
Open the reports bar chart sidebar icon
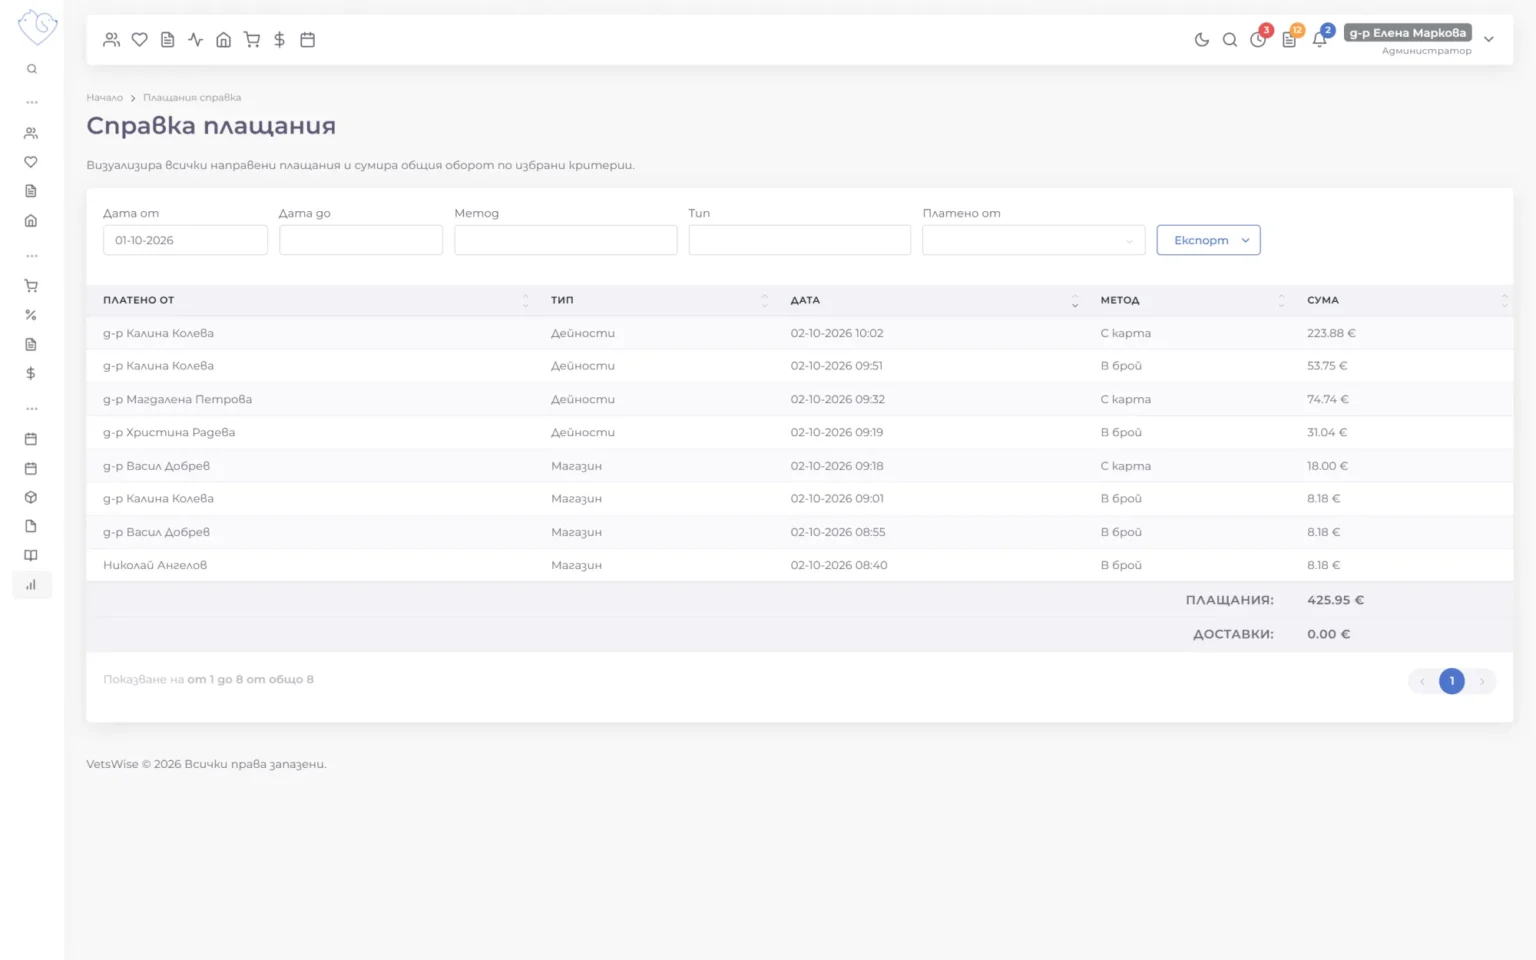click(x=31, y=585)
